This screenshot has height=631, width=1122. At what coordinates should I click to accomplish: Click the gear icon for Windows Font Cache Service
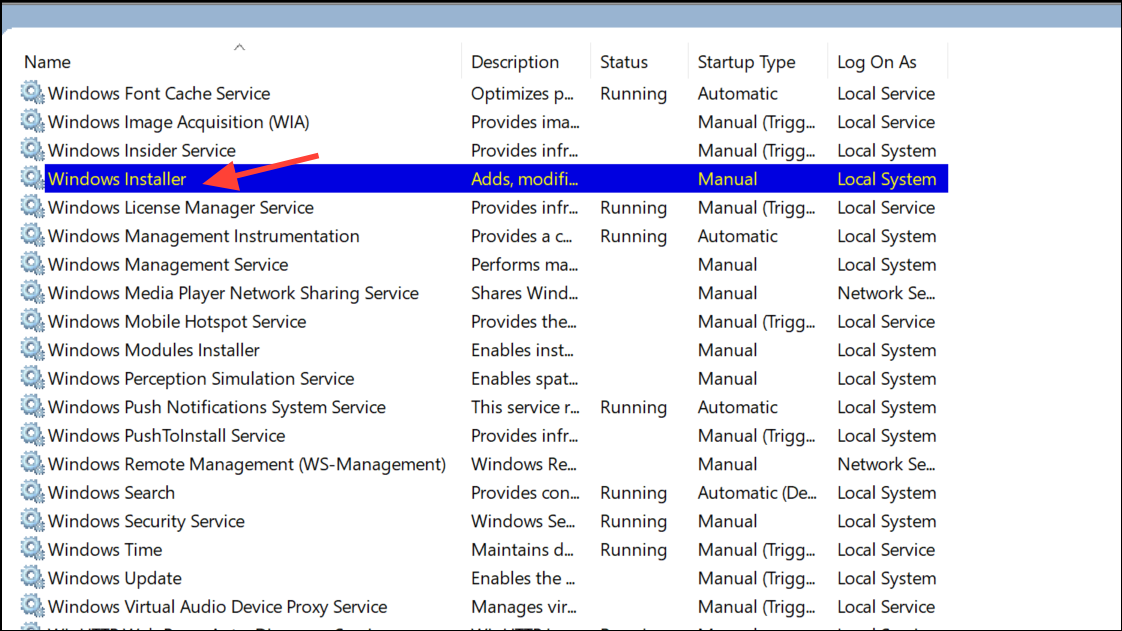32,92
